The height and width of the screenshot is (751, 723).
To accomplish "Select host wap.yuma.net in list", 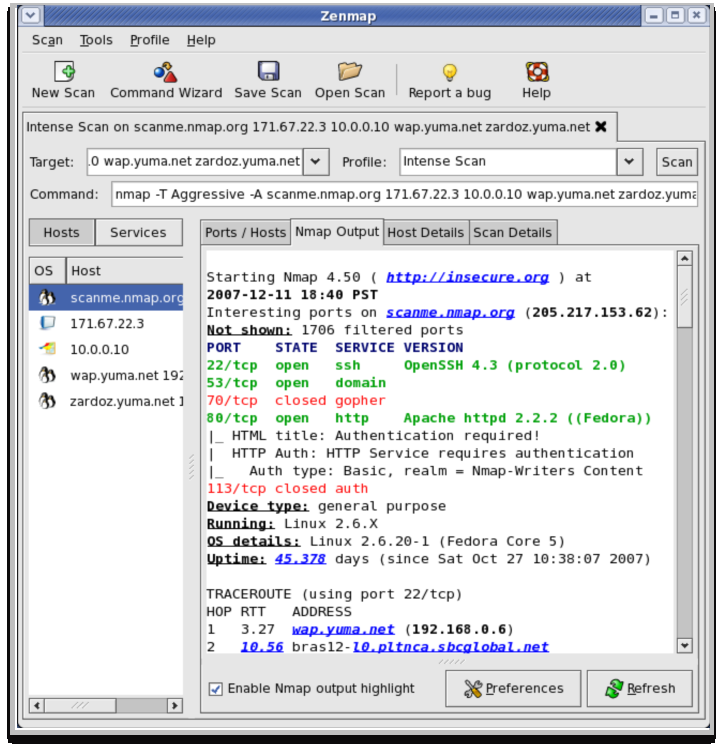I will pyautogui.click(x=106, y=375).
